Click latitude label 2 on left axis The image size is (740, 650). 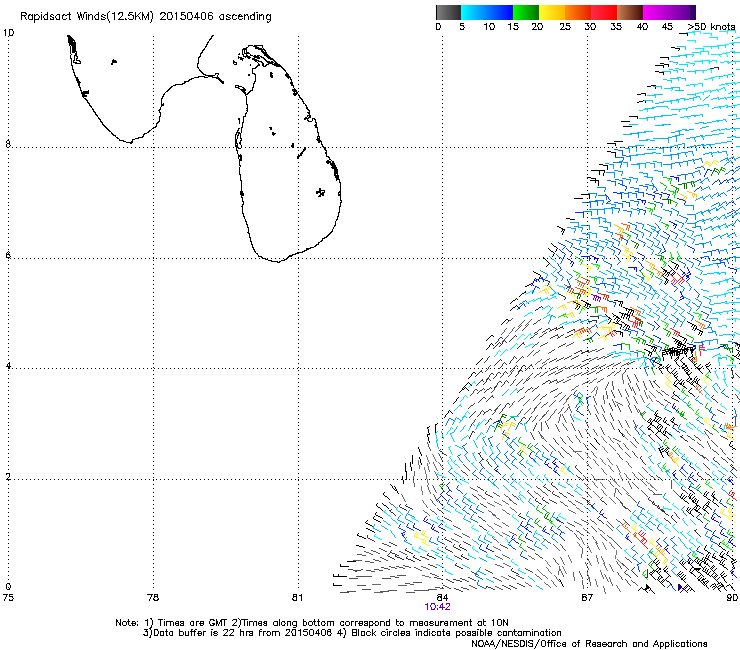pos(8,477)
